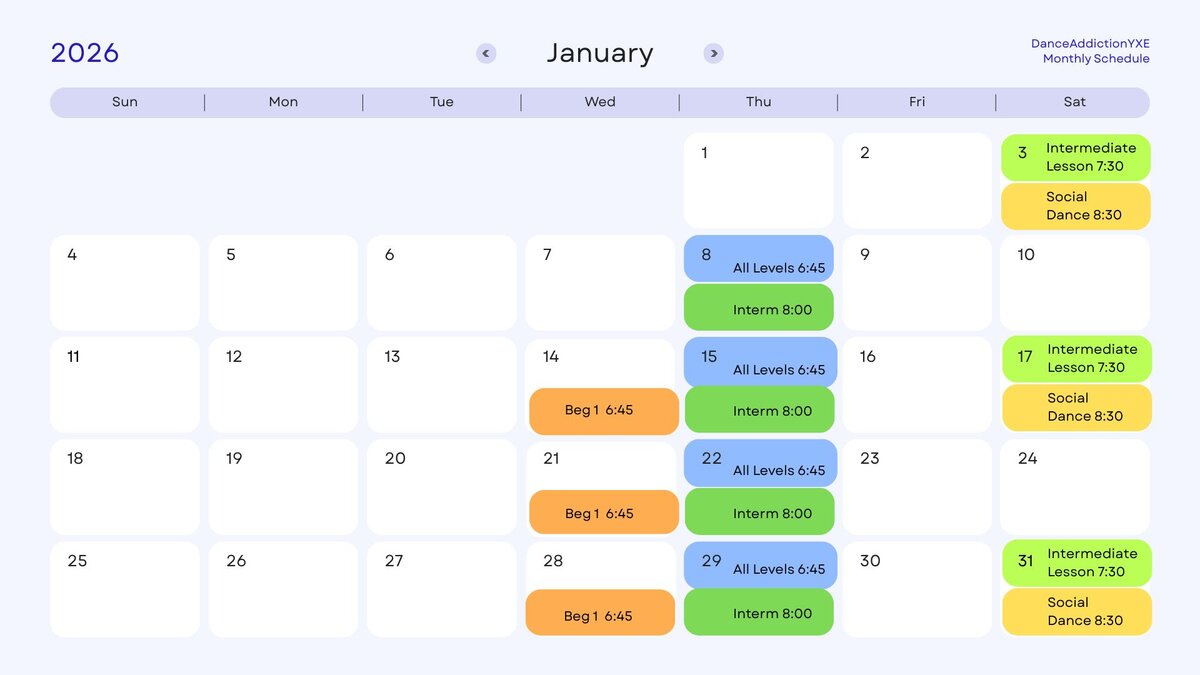Viewport: 1200px width, 675px height.
Task: Open Beg 1 6:45 on January 28
Action: [x=600, y=613]
